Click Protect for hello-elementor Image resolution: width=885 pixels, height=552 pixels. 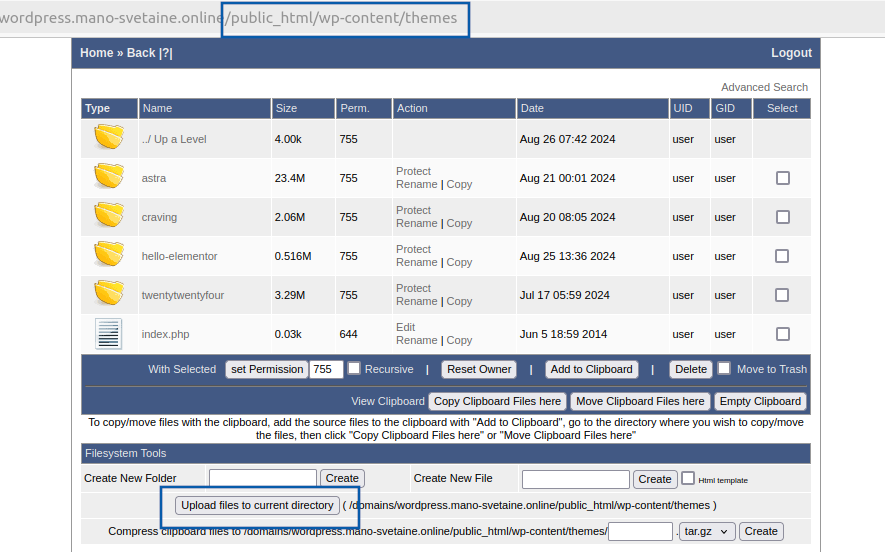click(413, 249)
